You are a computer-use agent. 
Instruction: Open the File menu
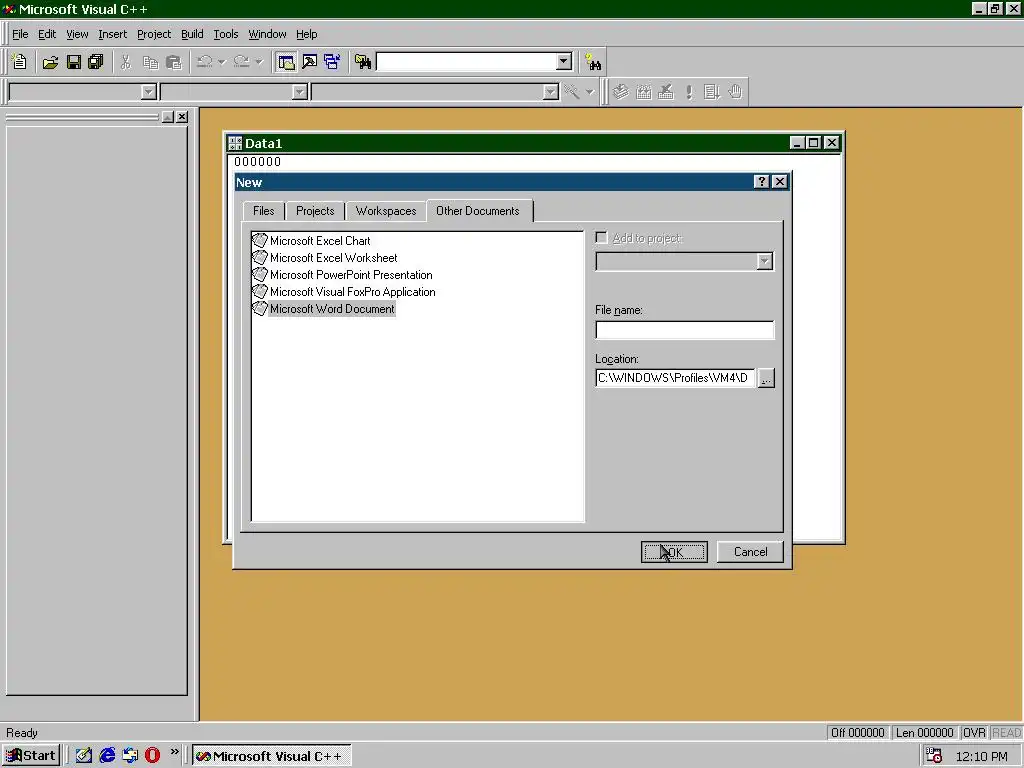[20, 34]
